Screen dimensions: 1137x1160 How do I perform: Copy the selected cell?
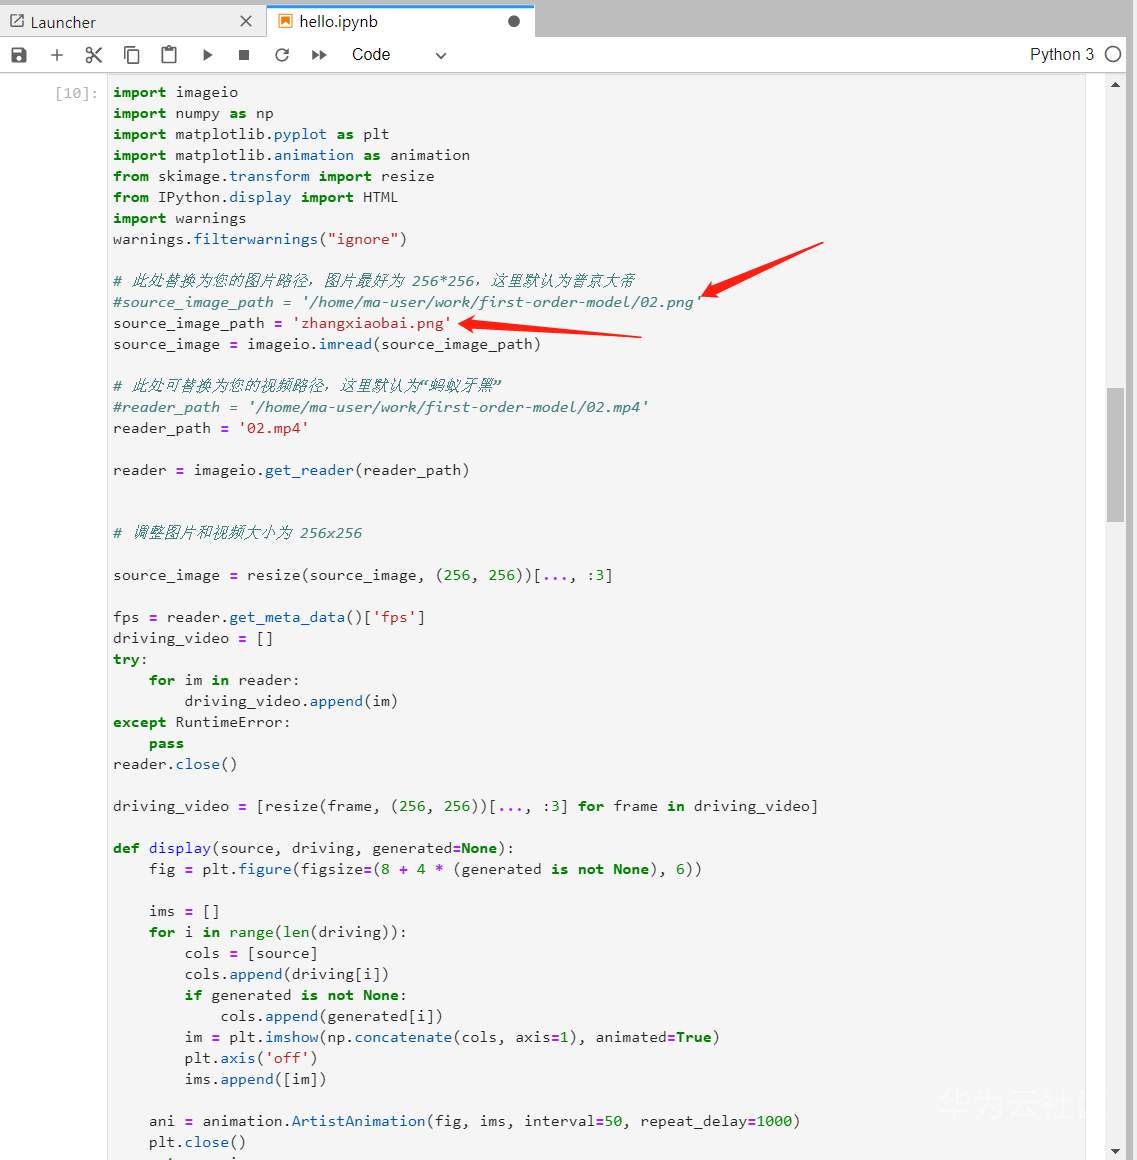(132, 55)
